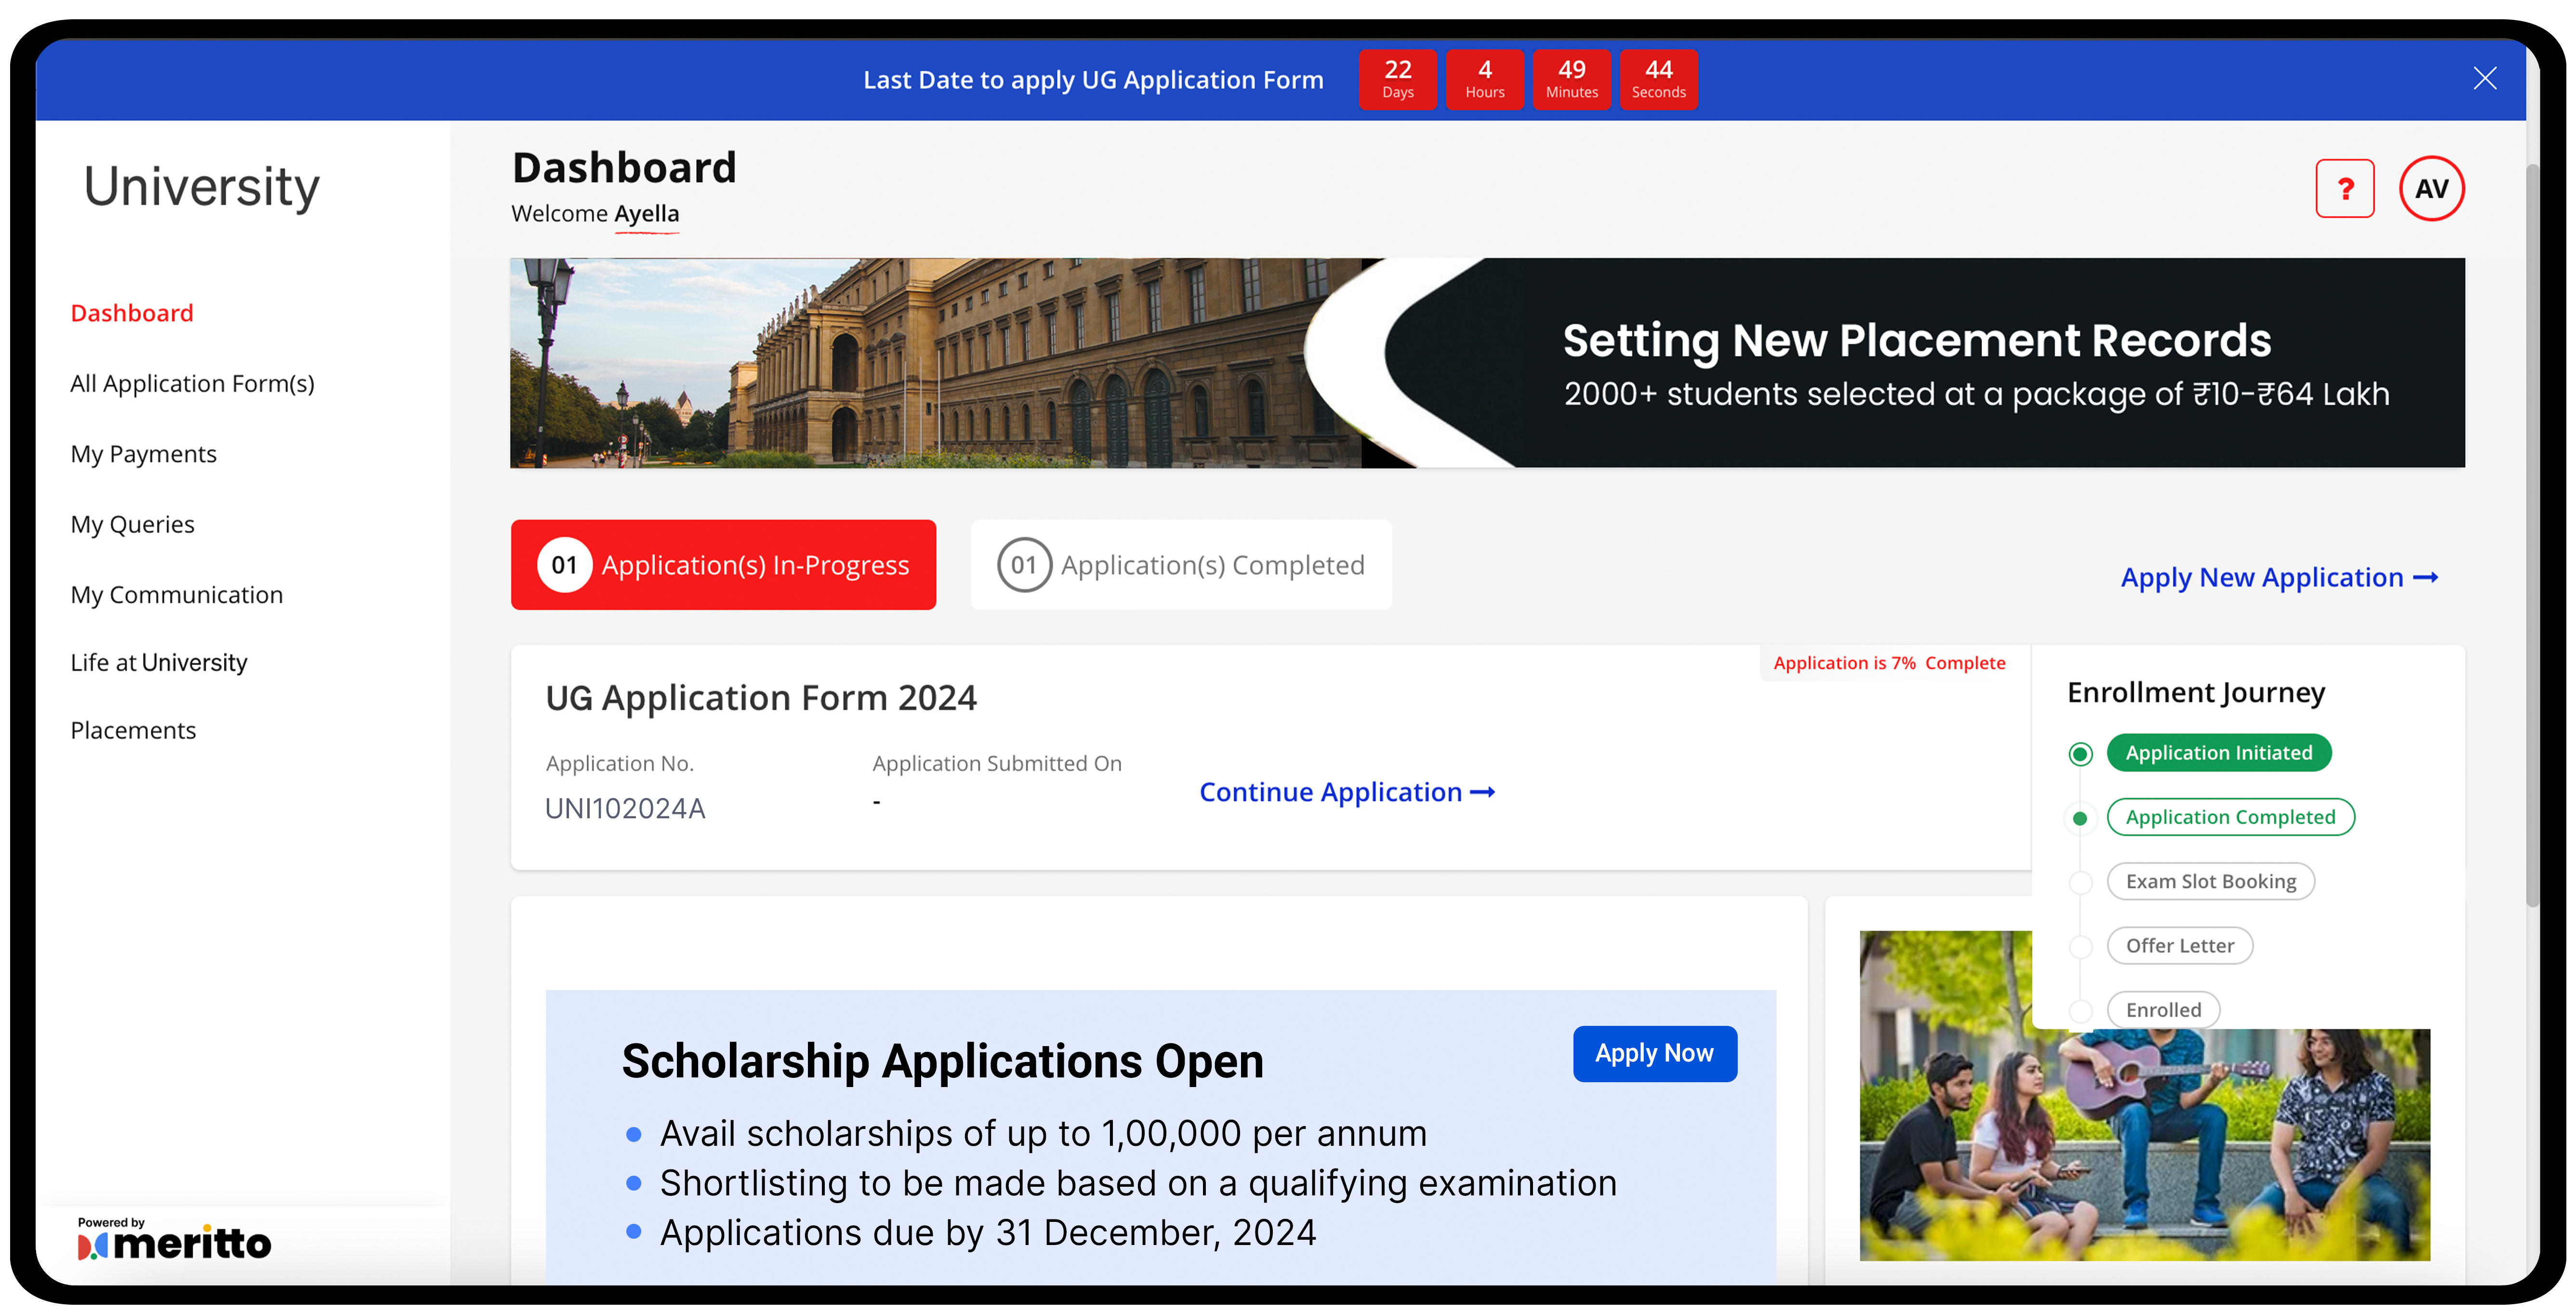Viewport: 2576px width, 1311px height.
Task: Open My Queries in sidebar
Action: click(x=132, y=524)
